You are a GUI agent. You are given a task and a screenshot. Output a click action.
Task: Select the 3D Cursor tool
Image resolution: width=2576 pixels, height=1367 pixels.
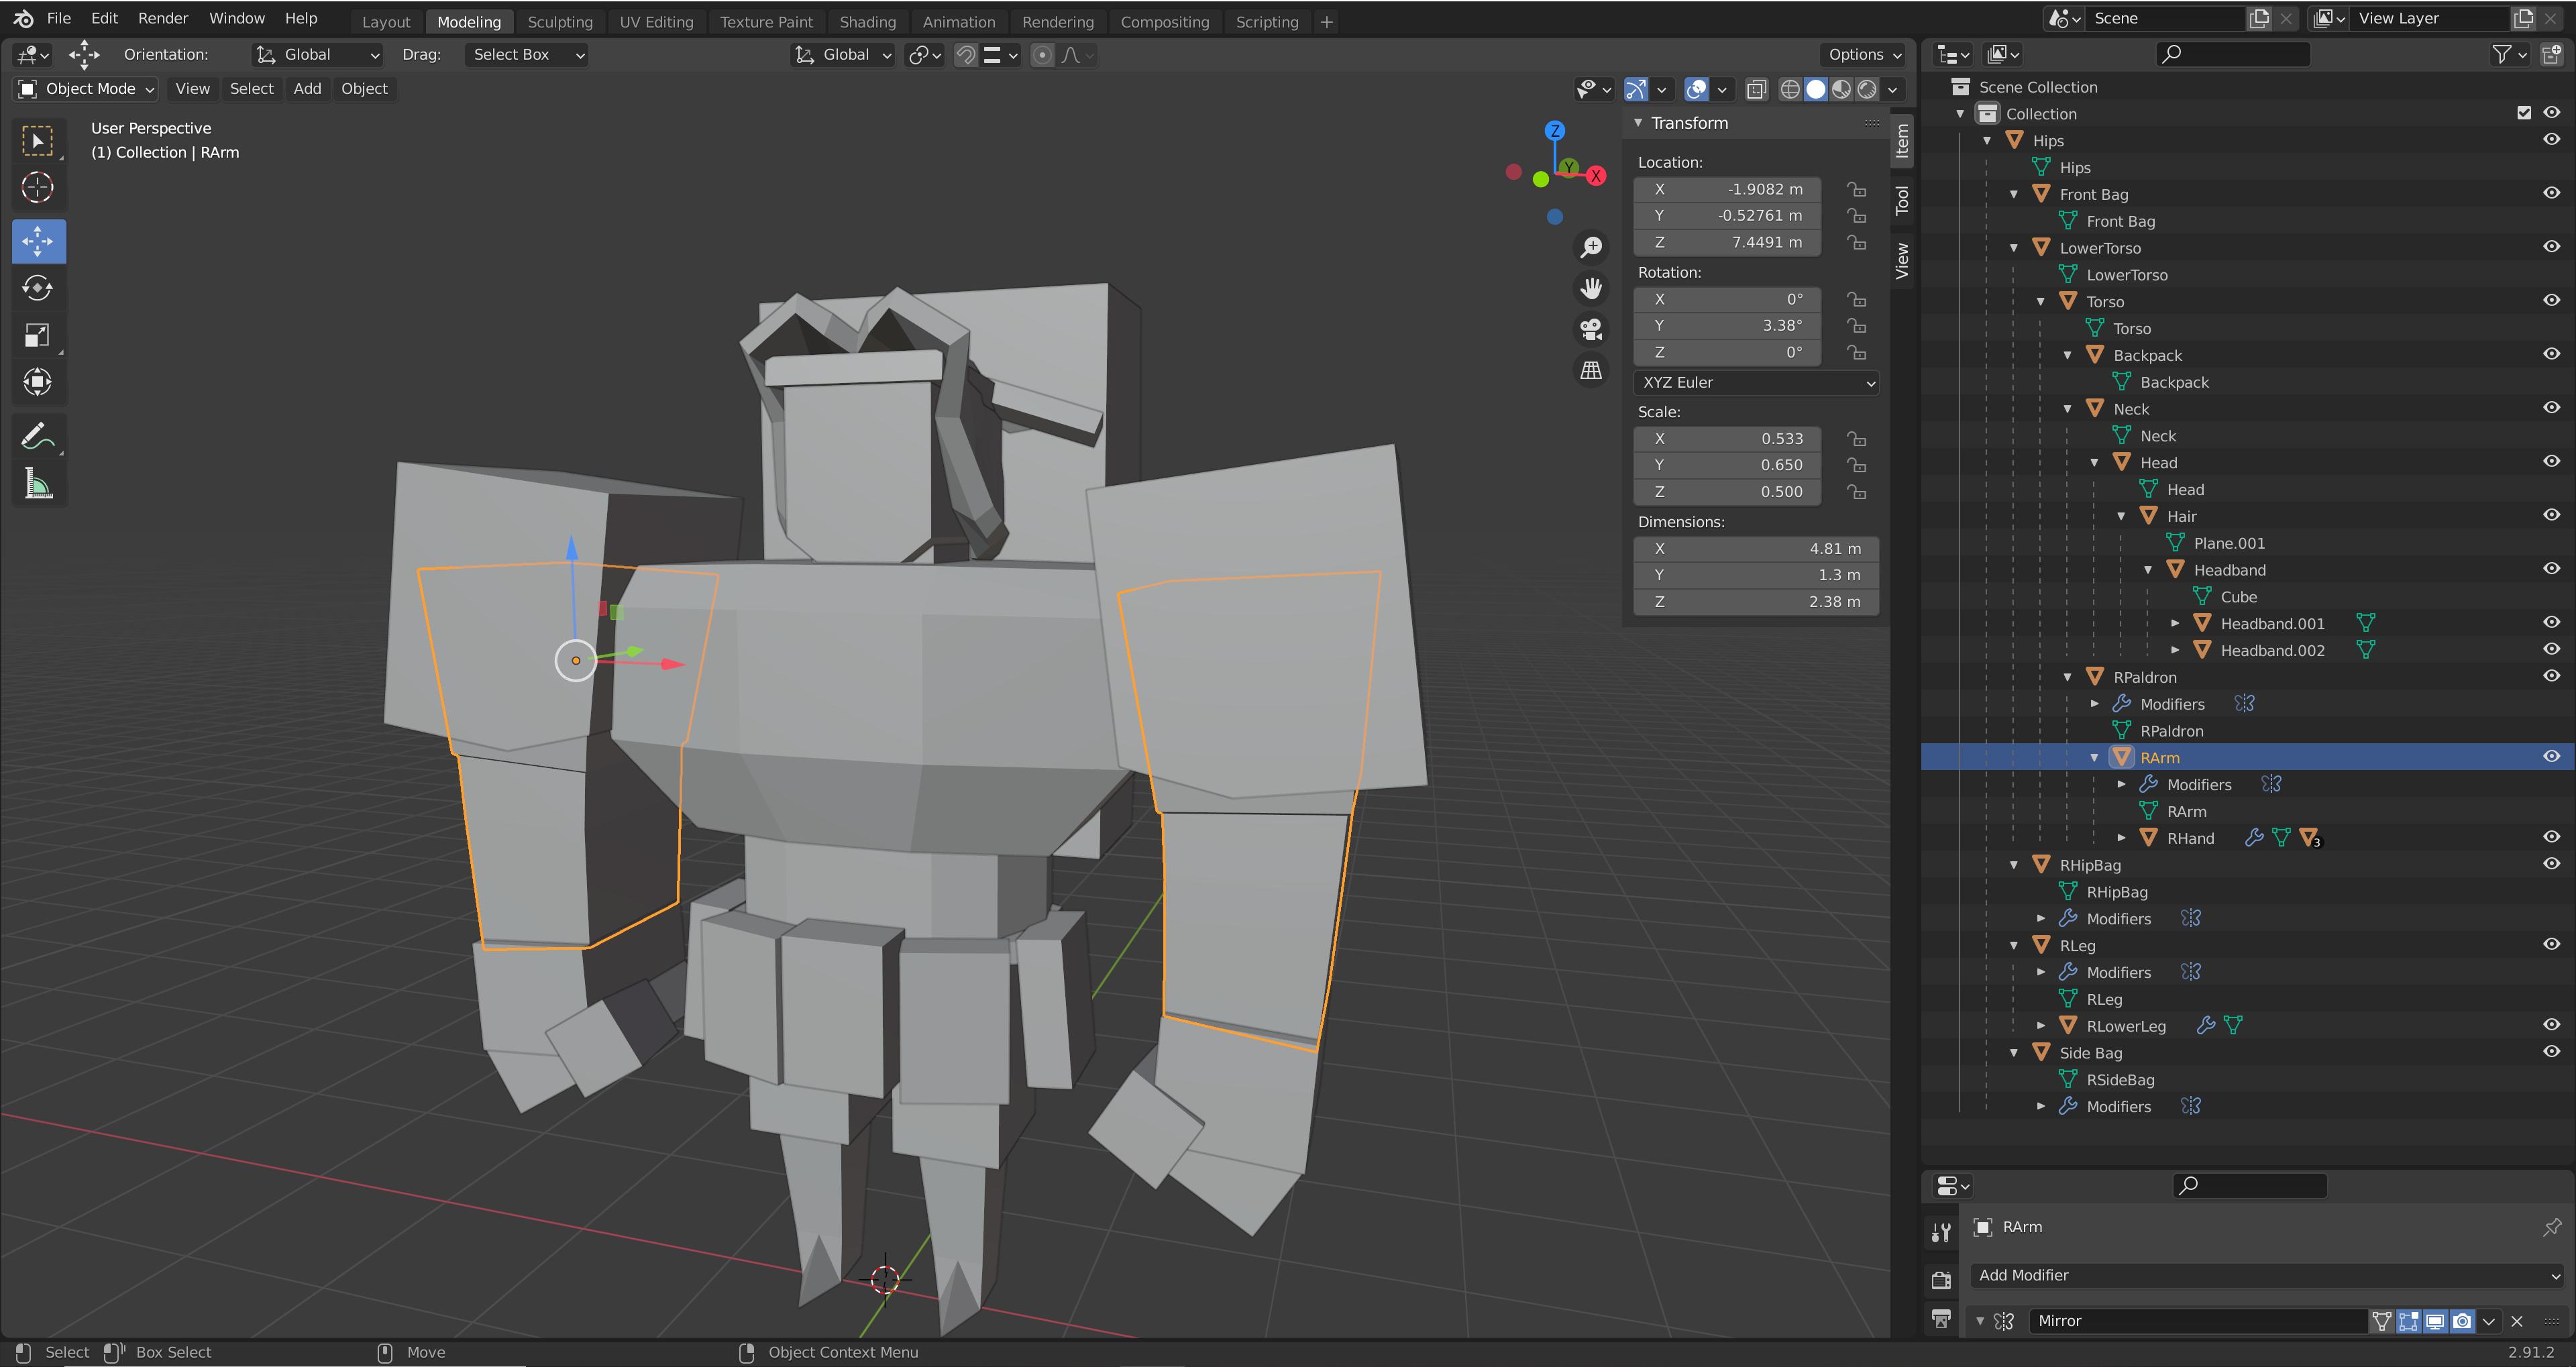click(38, 188)
